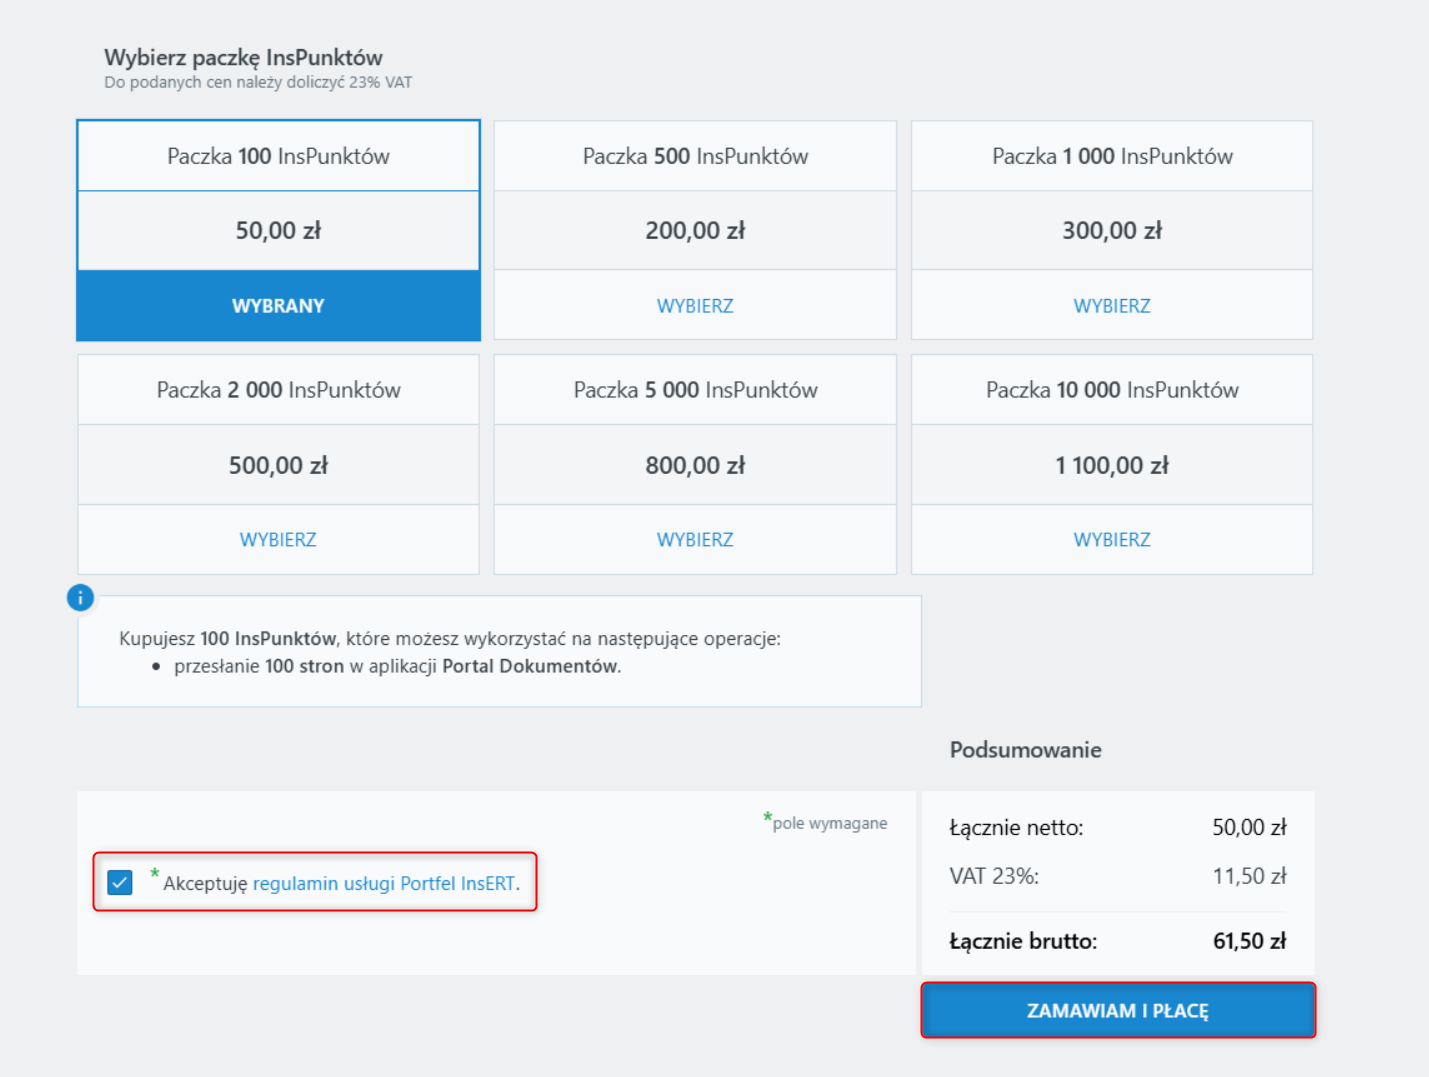Open the regulamin usługi Portfel InsERT link
The image size is (1429, 1077).
tap(385, 884)
